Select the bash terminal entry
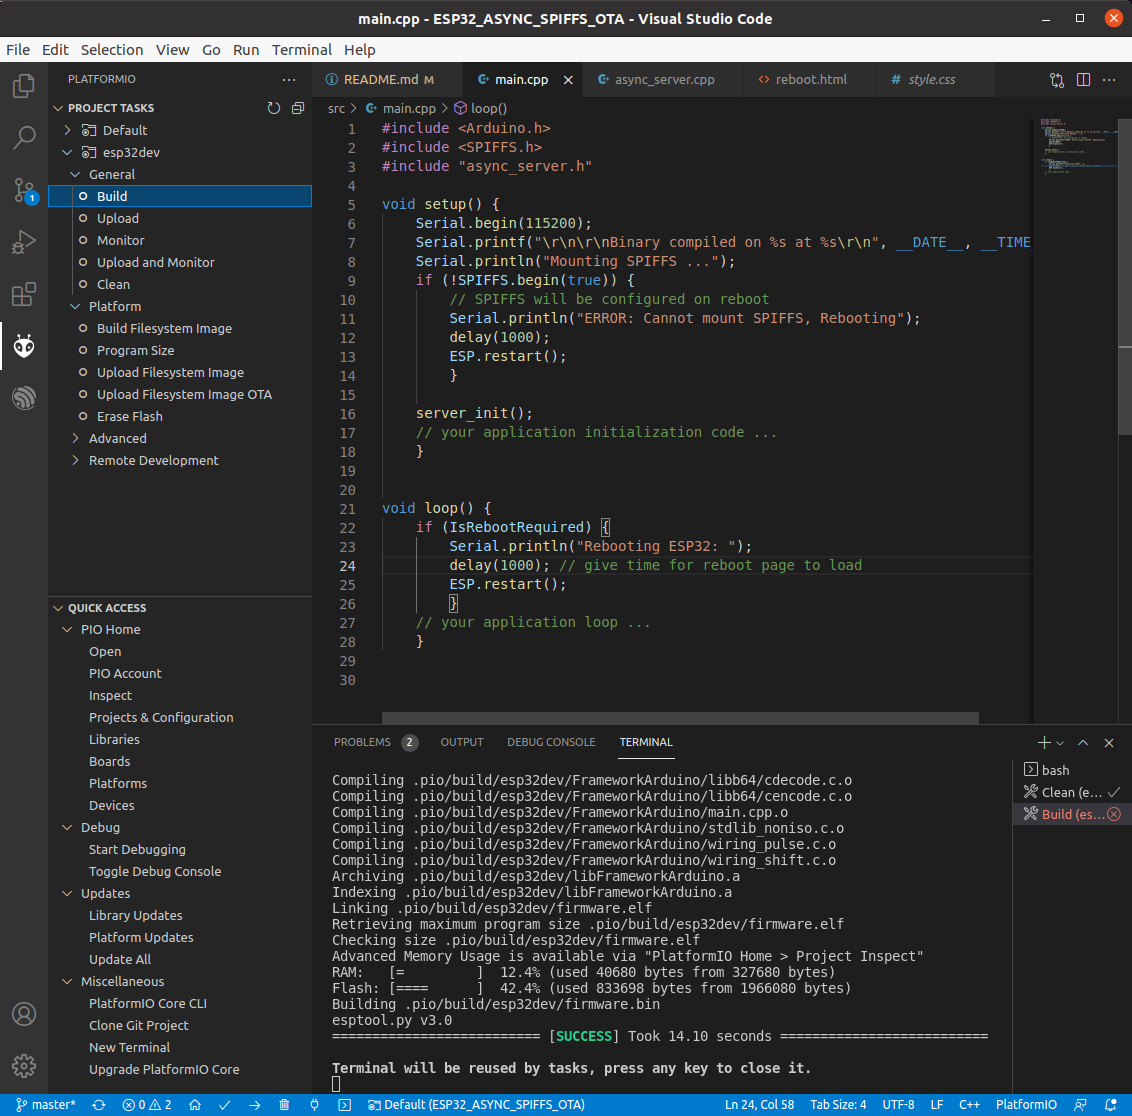The width and height of the screenshot is (1132, 1116). coord(1071,770)
